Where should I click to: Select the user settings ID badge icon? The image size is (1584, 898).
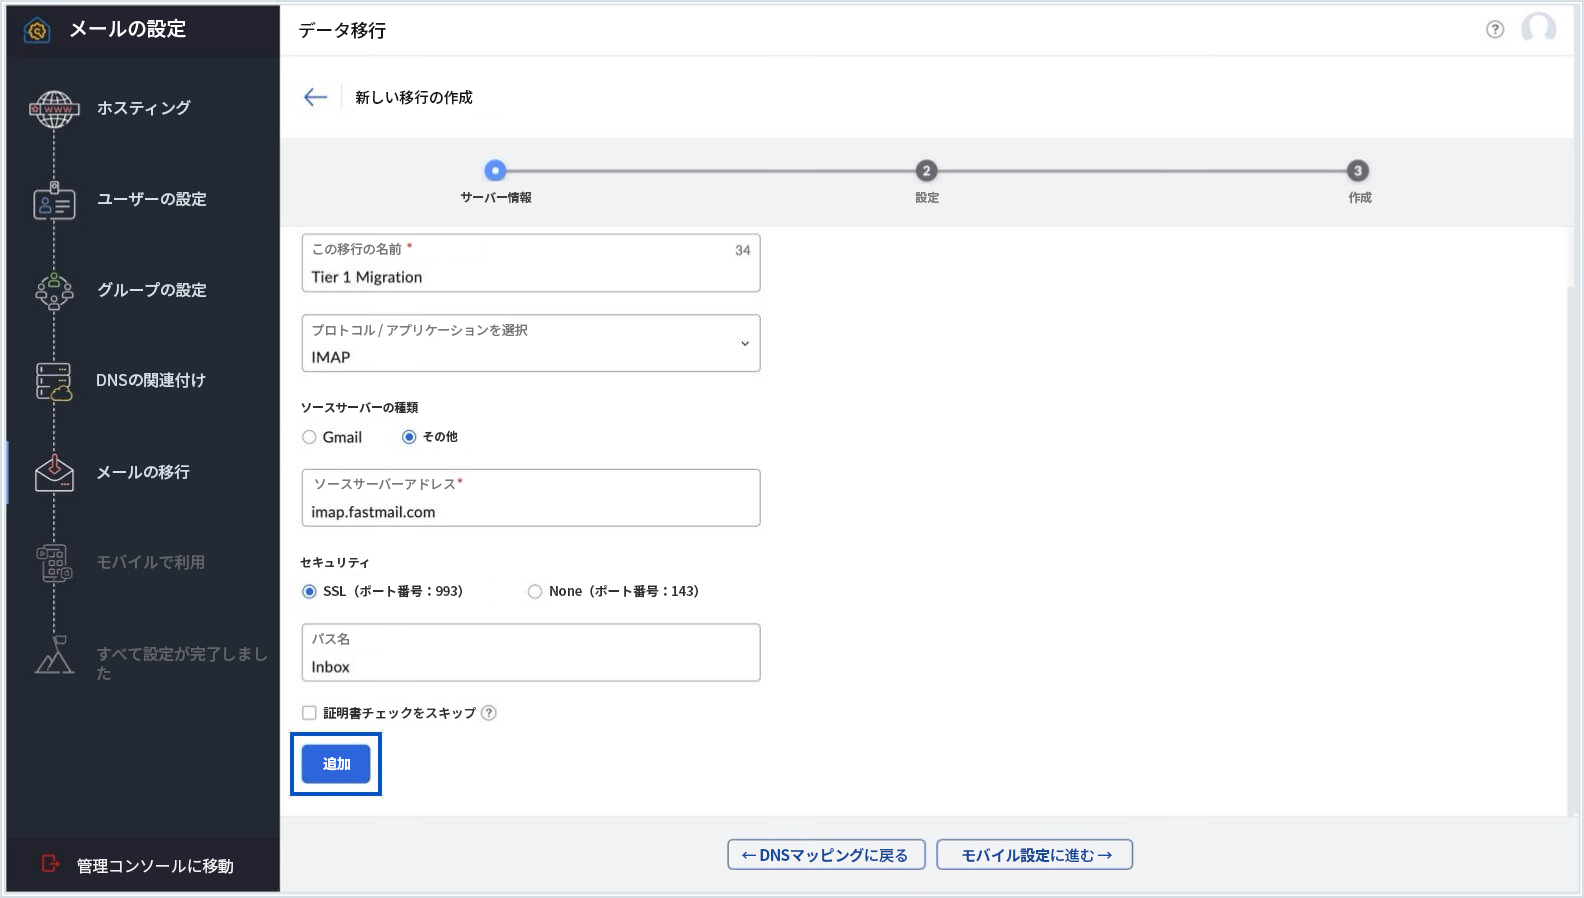[54, 200]
